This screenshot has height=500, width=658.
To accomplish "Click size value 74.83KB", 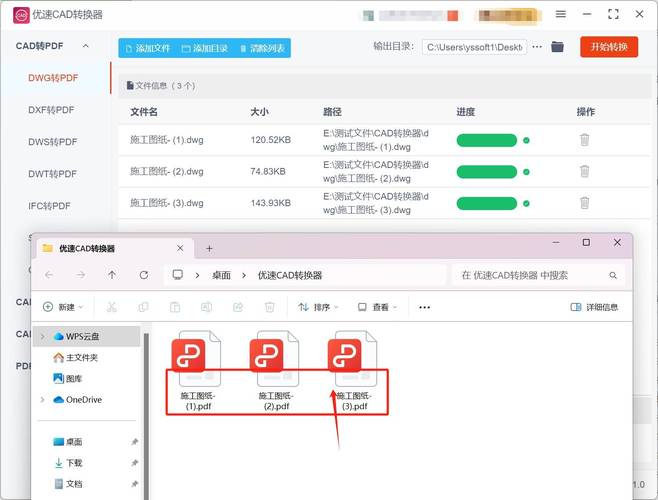I will click(268, 171).
